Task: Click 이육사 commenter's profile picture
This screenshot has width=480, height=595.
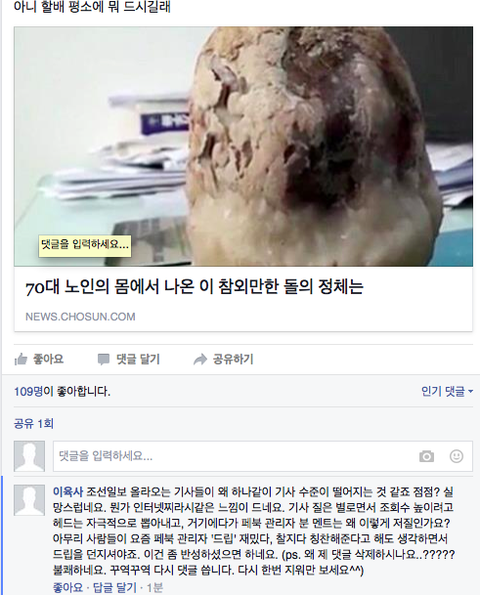Action: (x=29, y=500)
